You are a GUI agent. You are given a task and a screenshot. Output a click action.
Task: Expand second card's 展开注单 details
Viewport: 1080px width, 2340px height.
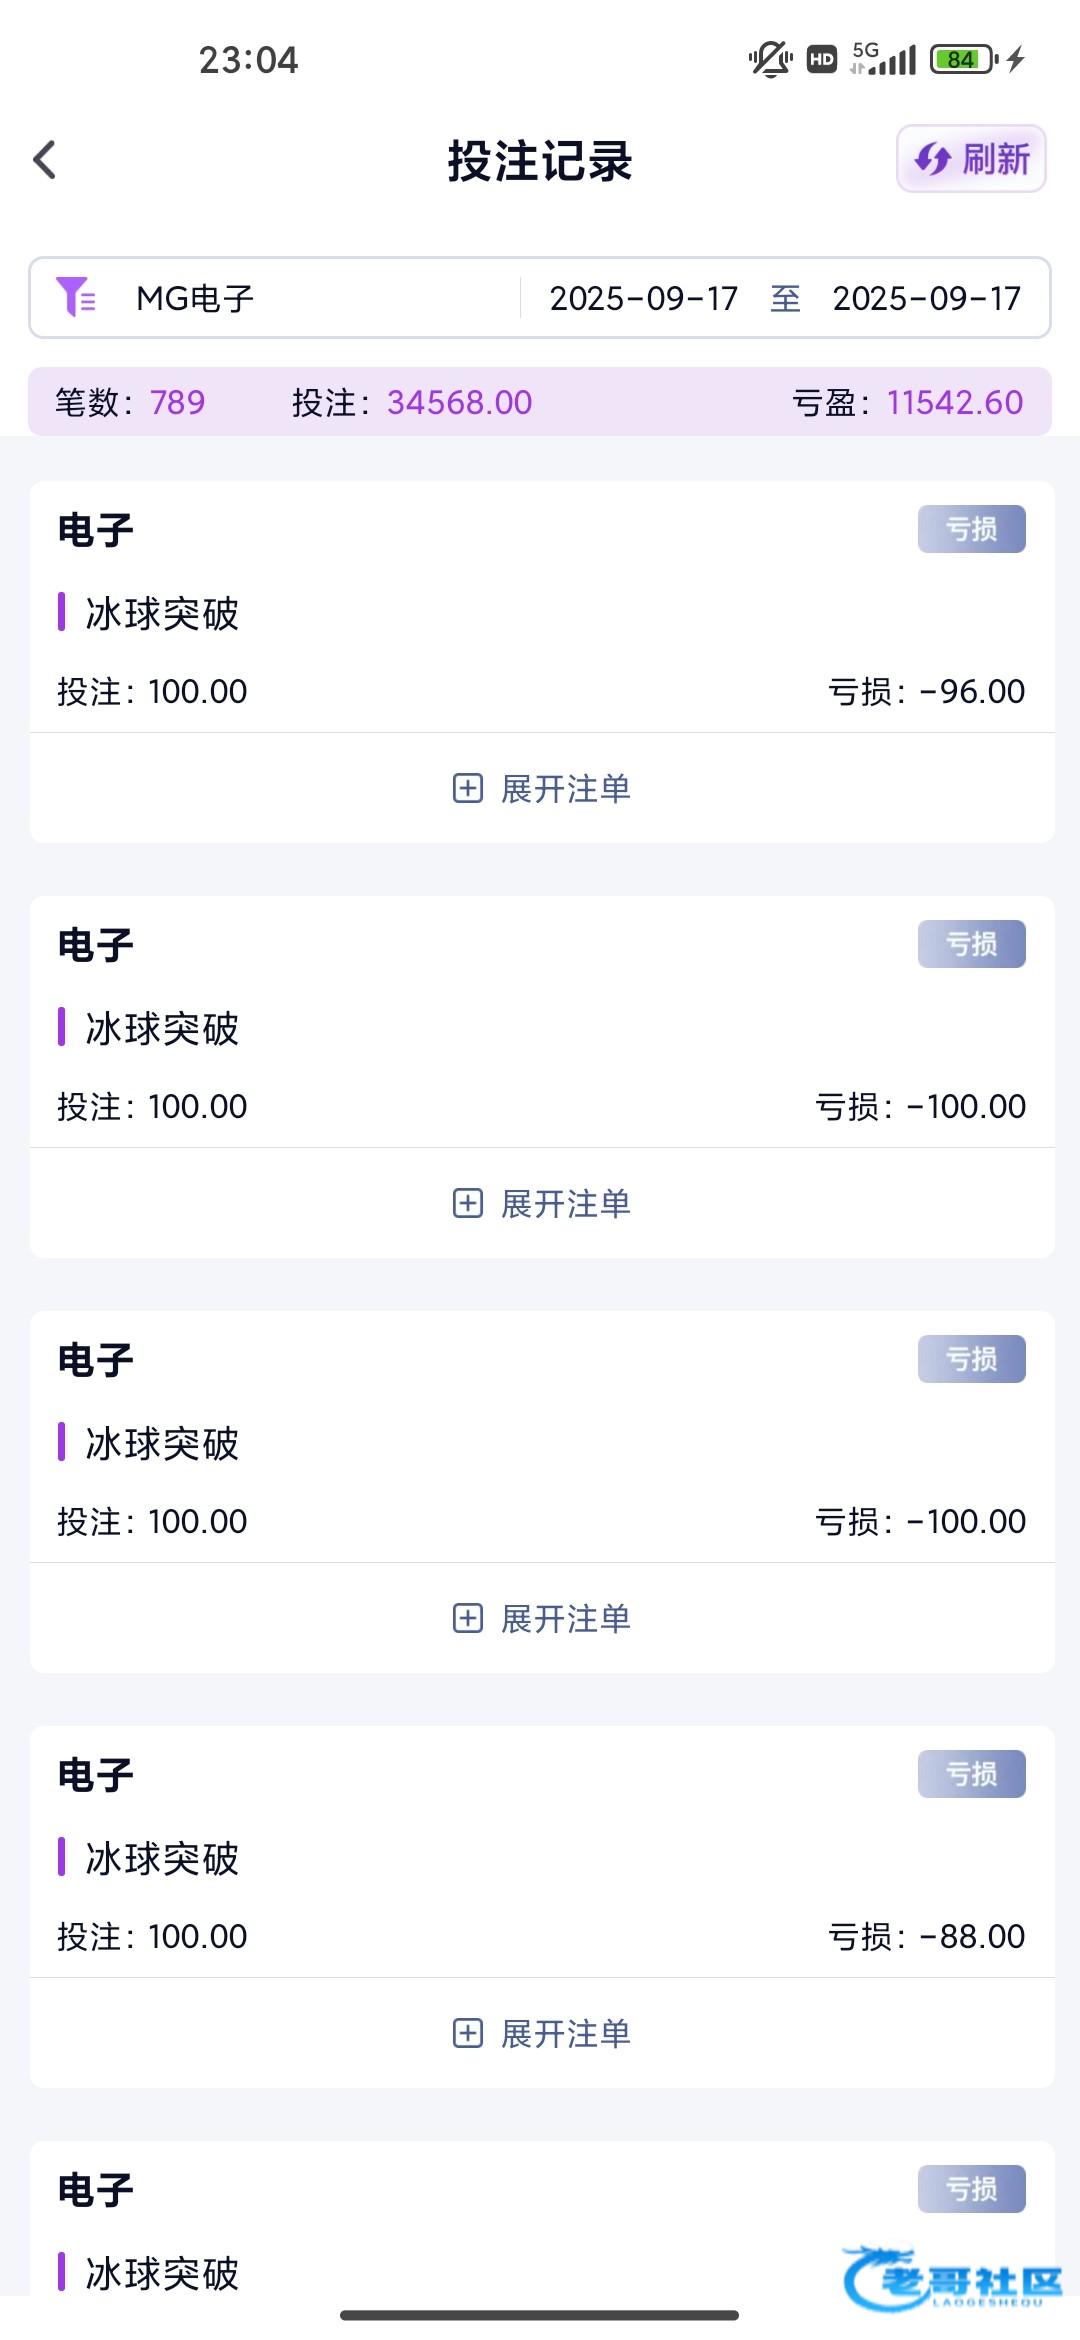click(x=565, y=1203)
